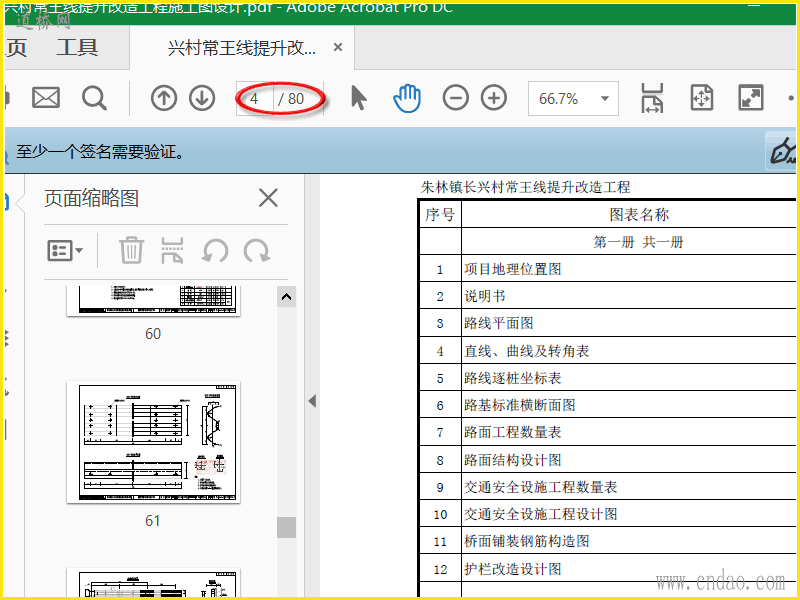Activate the hand pan tool
The image size is (800, 600).
[x=407, y=98]
